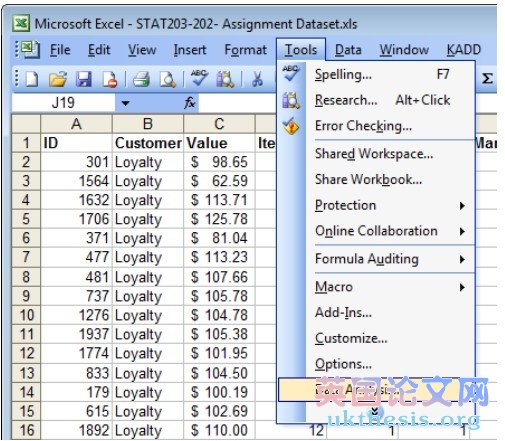Click the AutoSum sigma icon

pyautogui.click(x=487, y=79)
